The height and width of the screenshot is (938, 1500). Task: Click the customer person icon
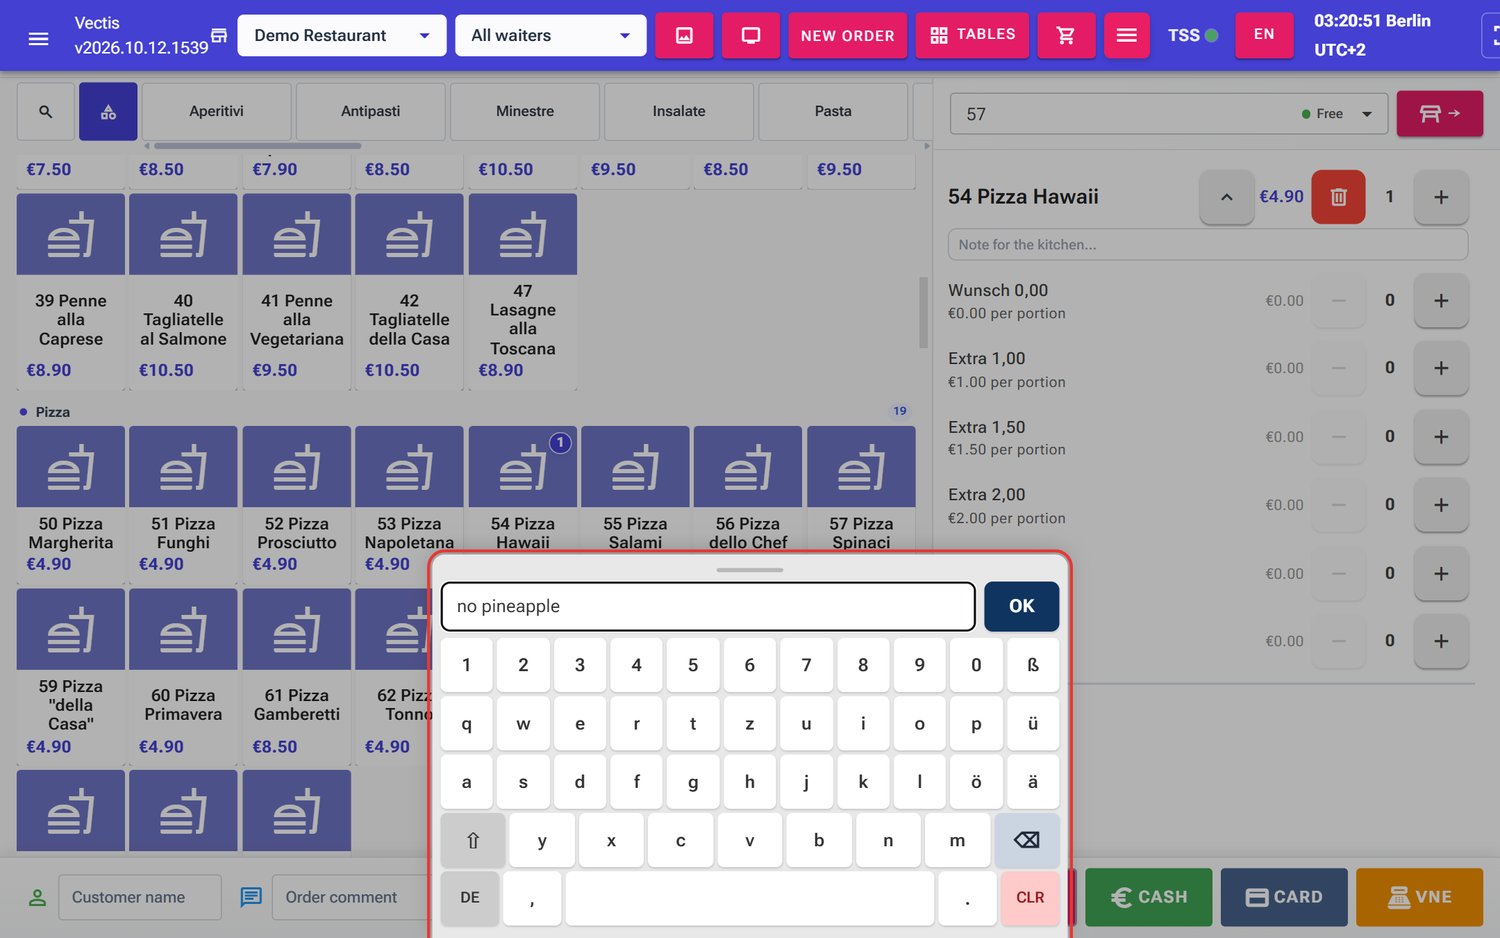tap(37, 897)
